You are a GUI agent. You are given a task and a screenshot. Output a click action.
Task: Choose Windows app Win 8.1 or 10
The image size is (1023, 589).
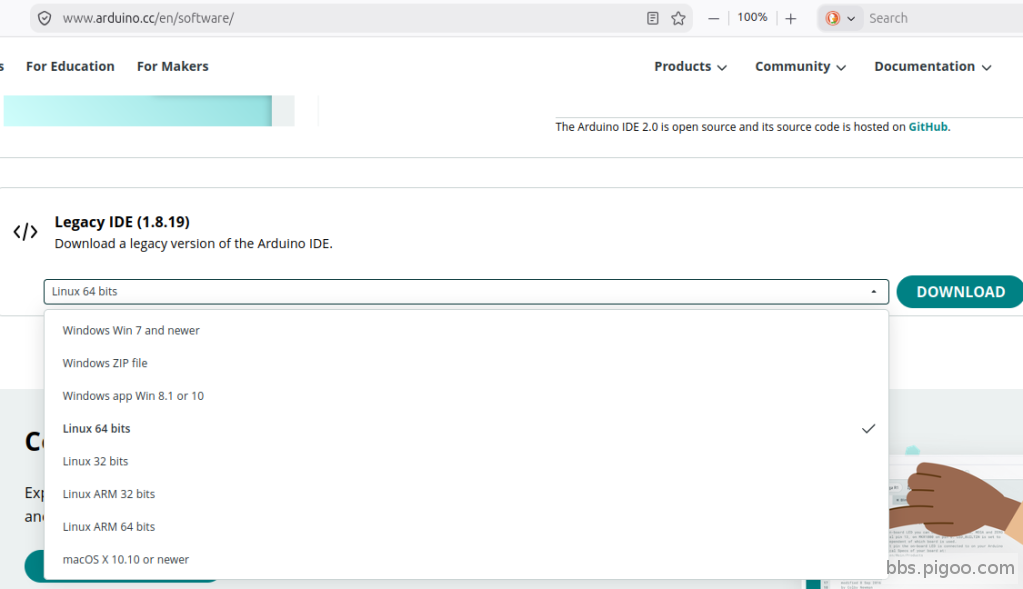pyautogui.click(x=466, y=396)
